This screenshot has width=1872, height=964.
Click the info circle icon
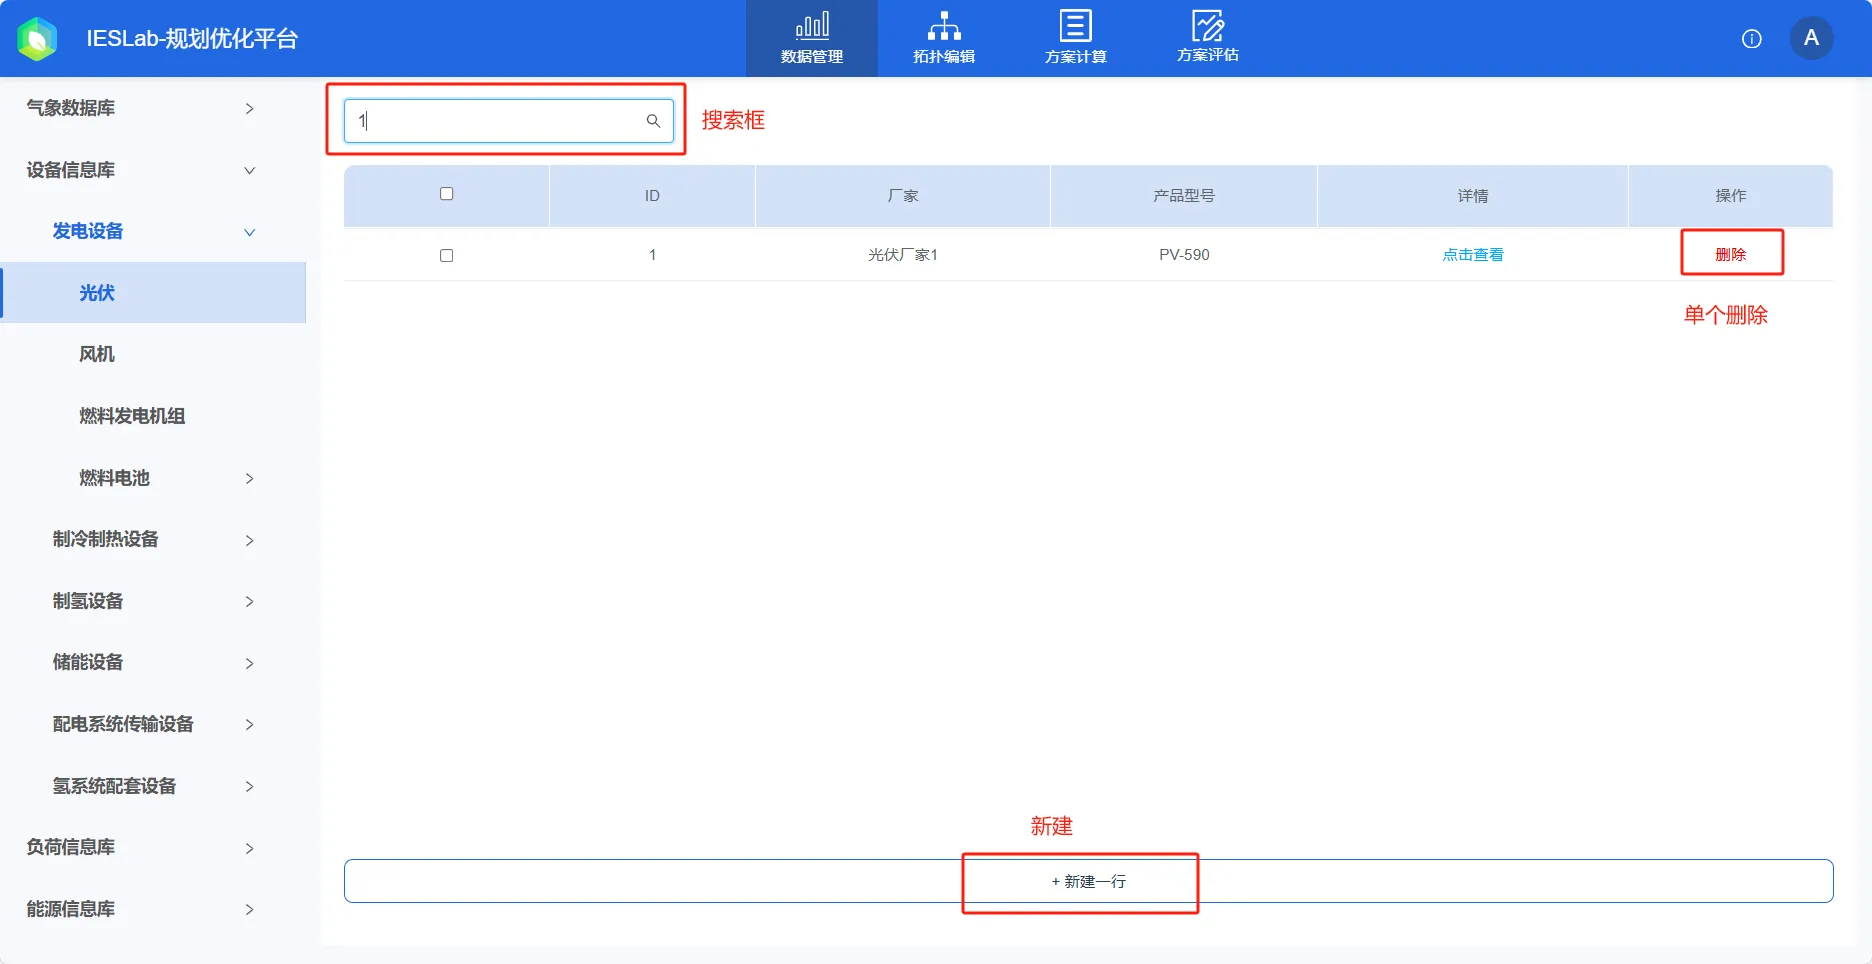click(x=1752, y=39)
